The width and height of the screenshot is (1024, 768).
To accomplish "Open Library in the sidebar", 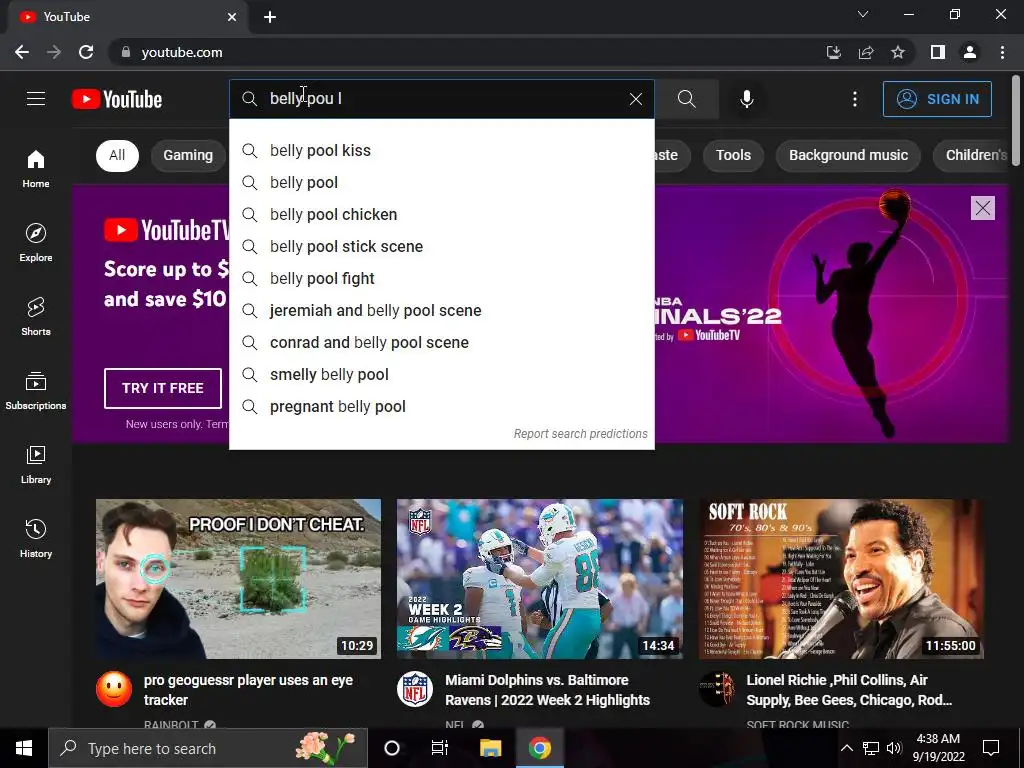I will pyautogui.click(x=36, y=464).
